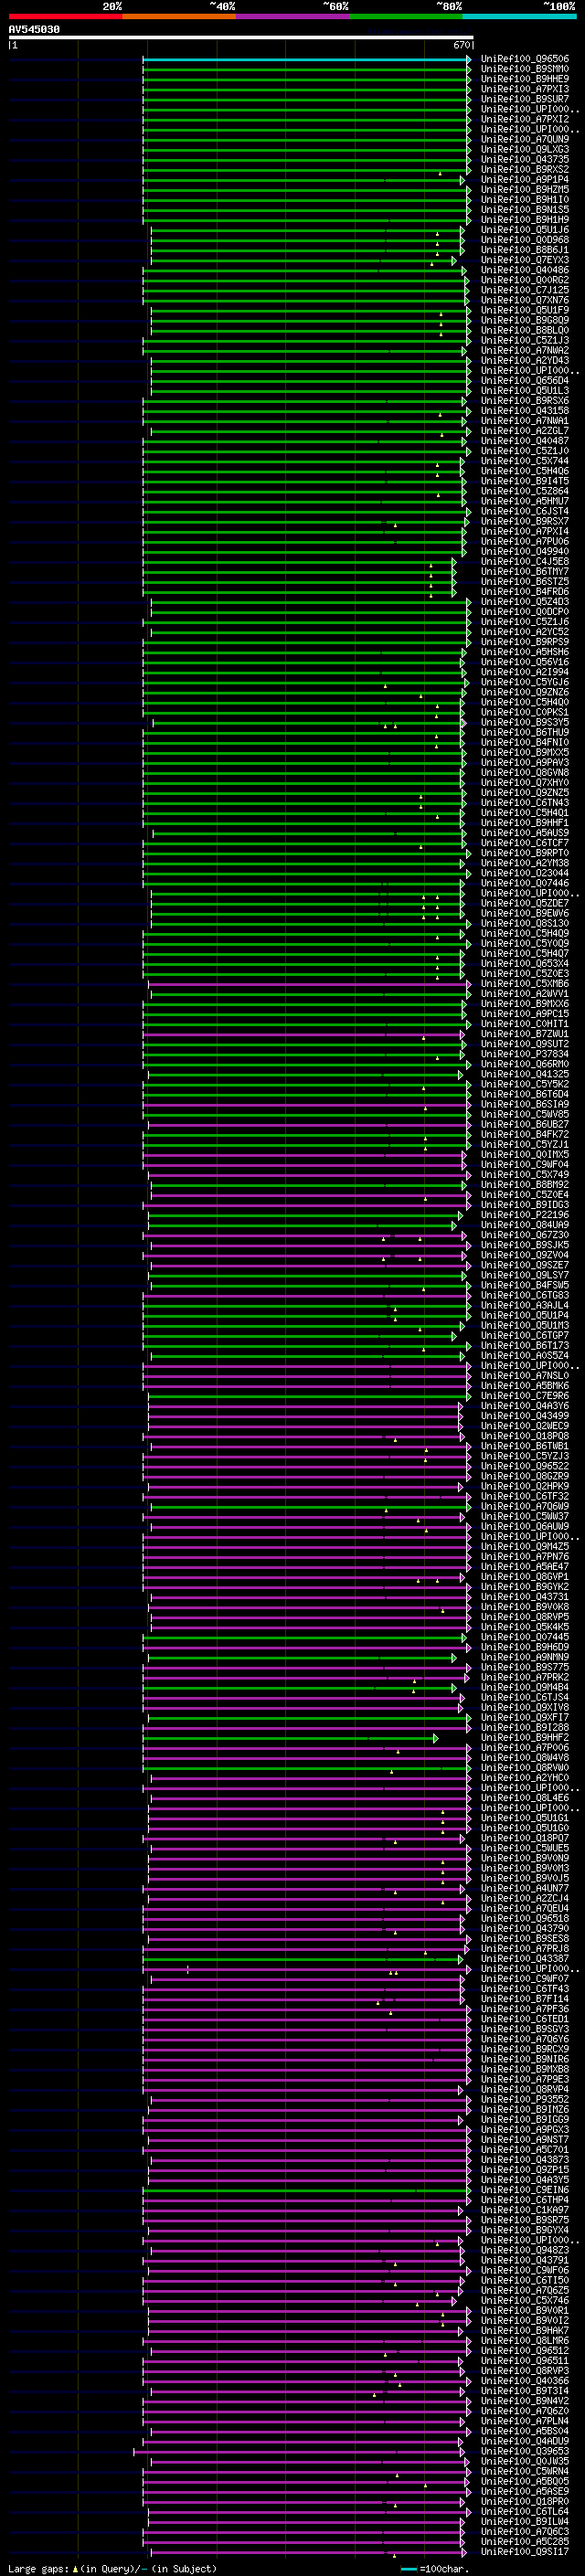Viewport: 585px width, 2576px height.
Task: Click the green ~80% identity legend segment
Action: click(x=406, y=16)
